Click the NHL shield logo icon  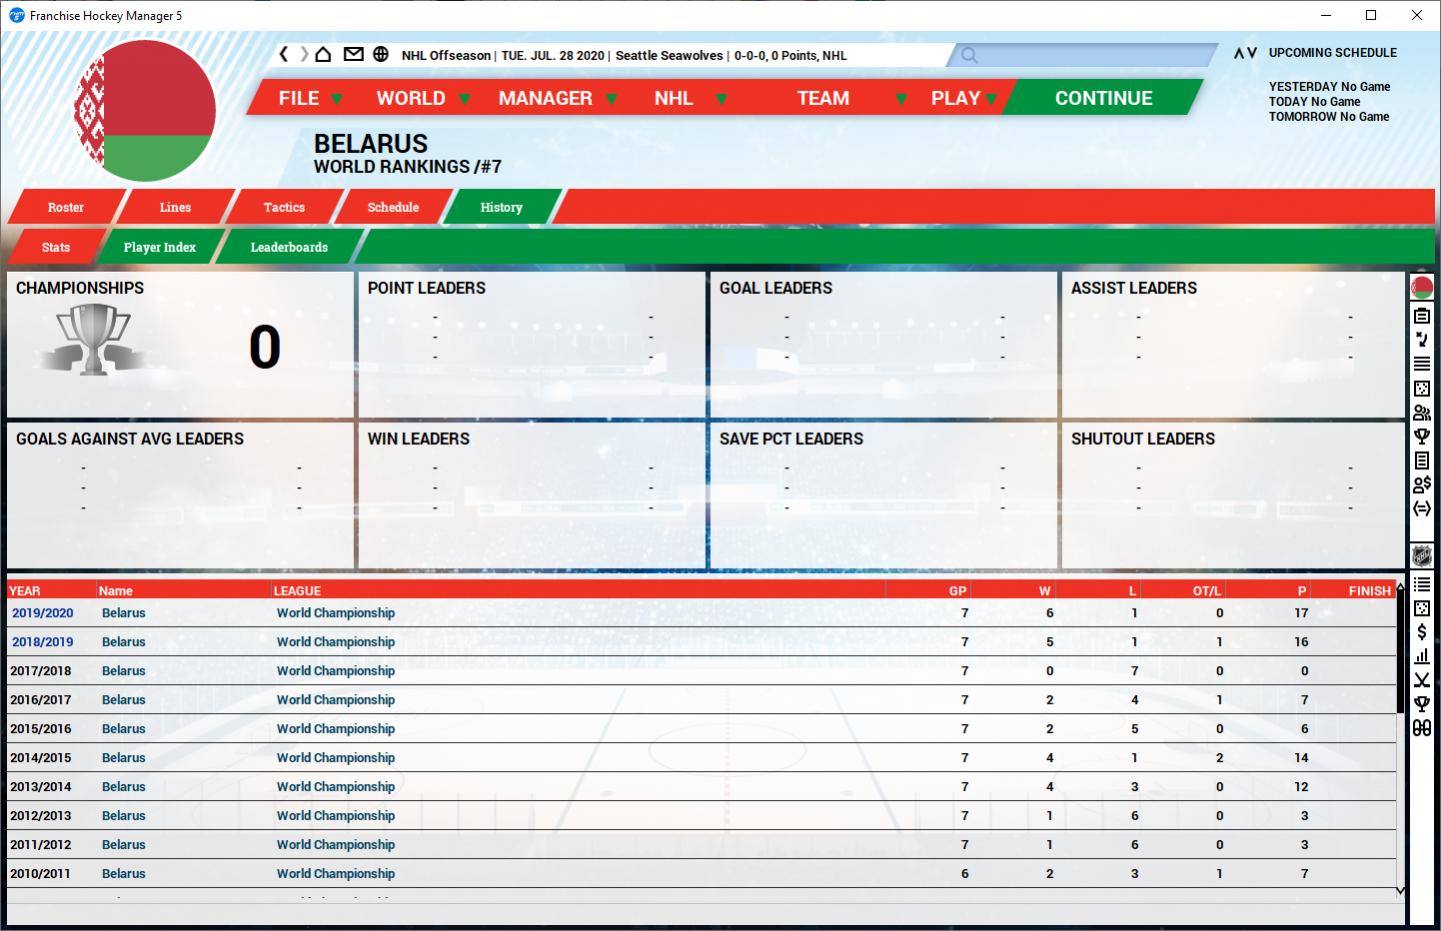[1421, 556]
